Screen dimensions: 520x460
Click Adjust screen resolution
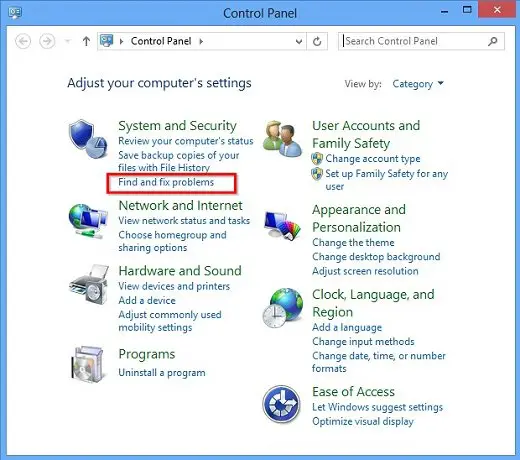click(365, 271)
